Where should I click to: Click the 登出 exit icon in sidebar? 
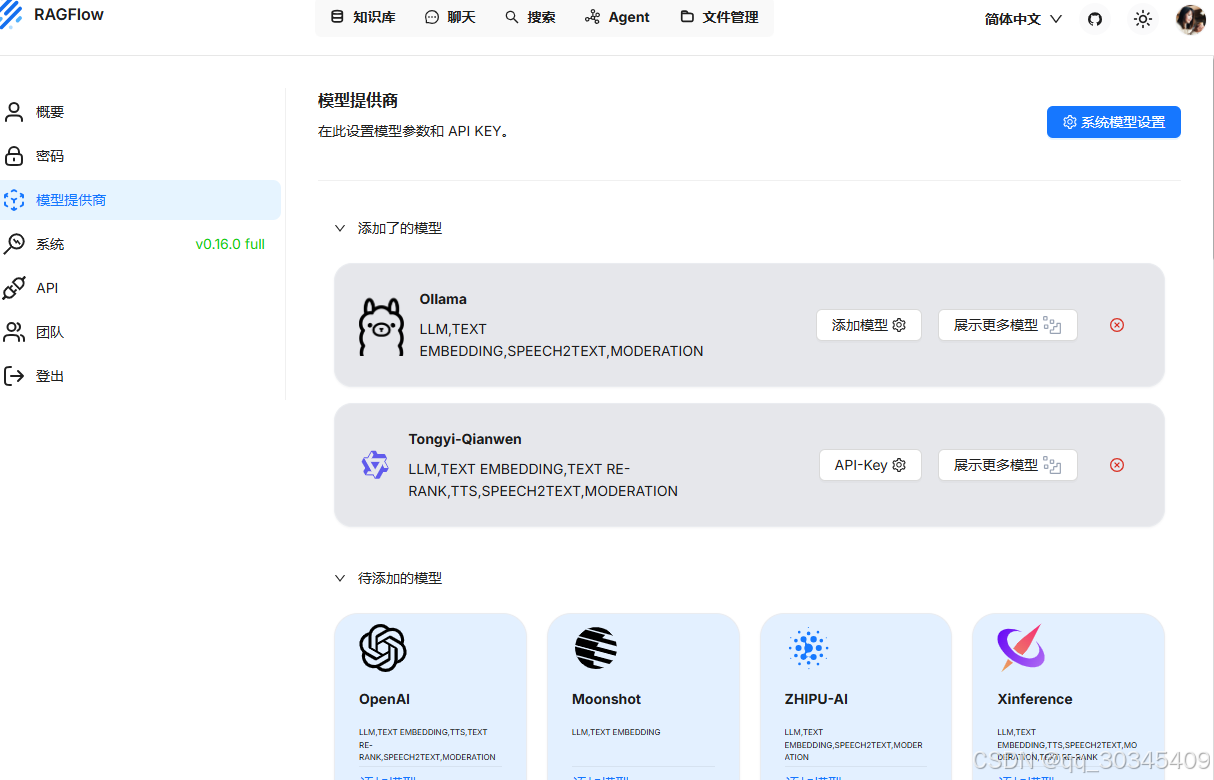[x=14, y=376]
